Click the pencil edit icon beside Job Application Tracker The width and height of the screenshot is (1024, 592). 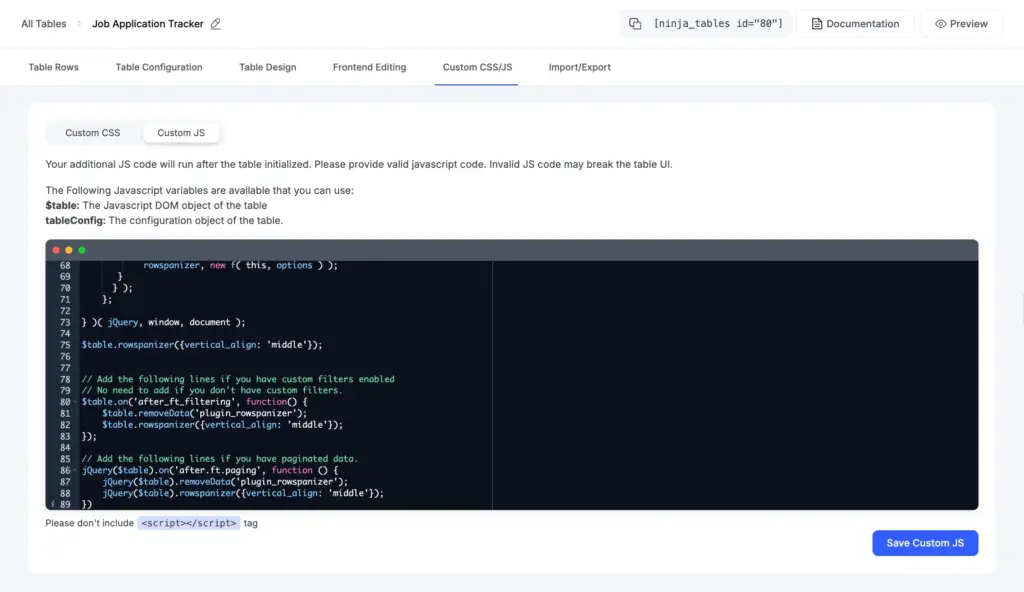point(216,24)
